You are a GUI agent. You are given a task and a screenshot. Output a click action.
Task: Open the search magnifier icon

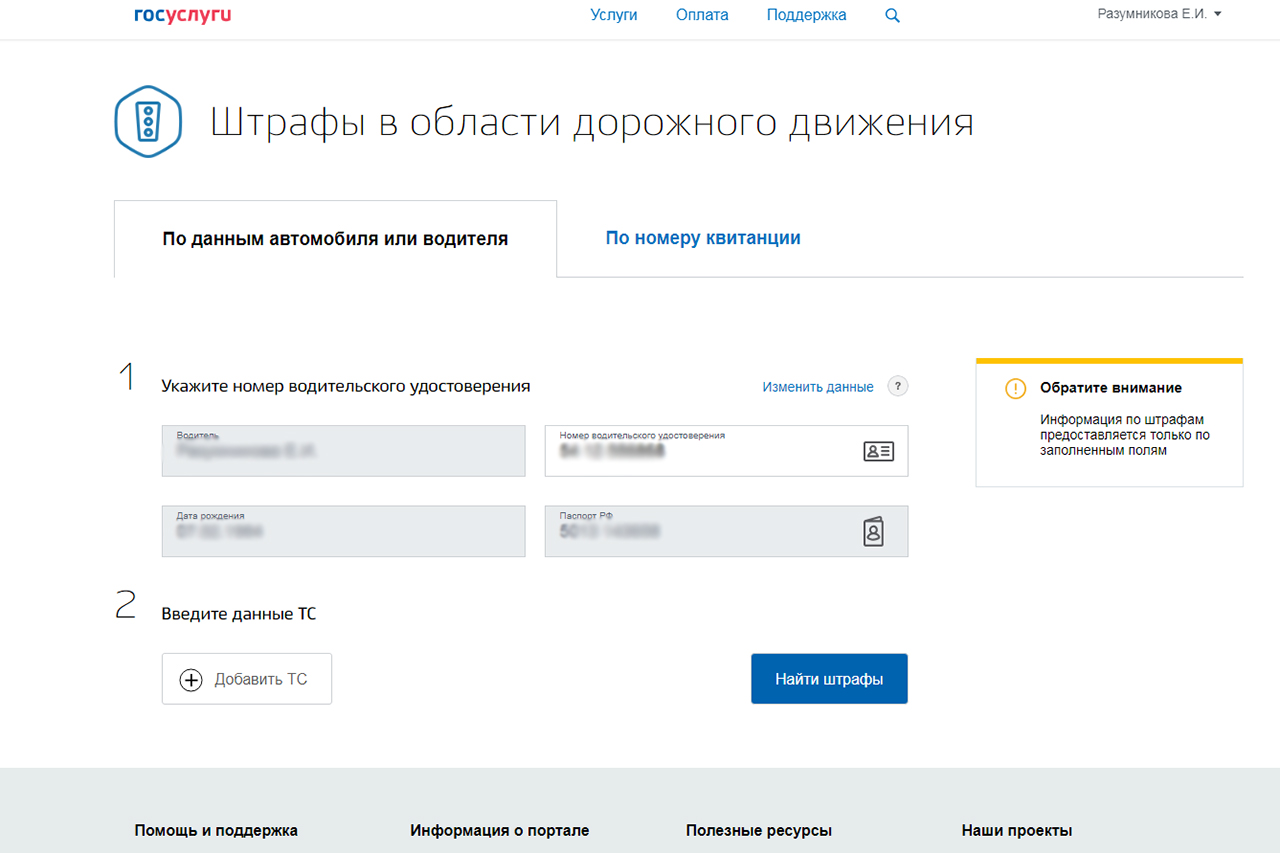pos(893,16)
